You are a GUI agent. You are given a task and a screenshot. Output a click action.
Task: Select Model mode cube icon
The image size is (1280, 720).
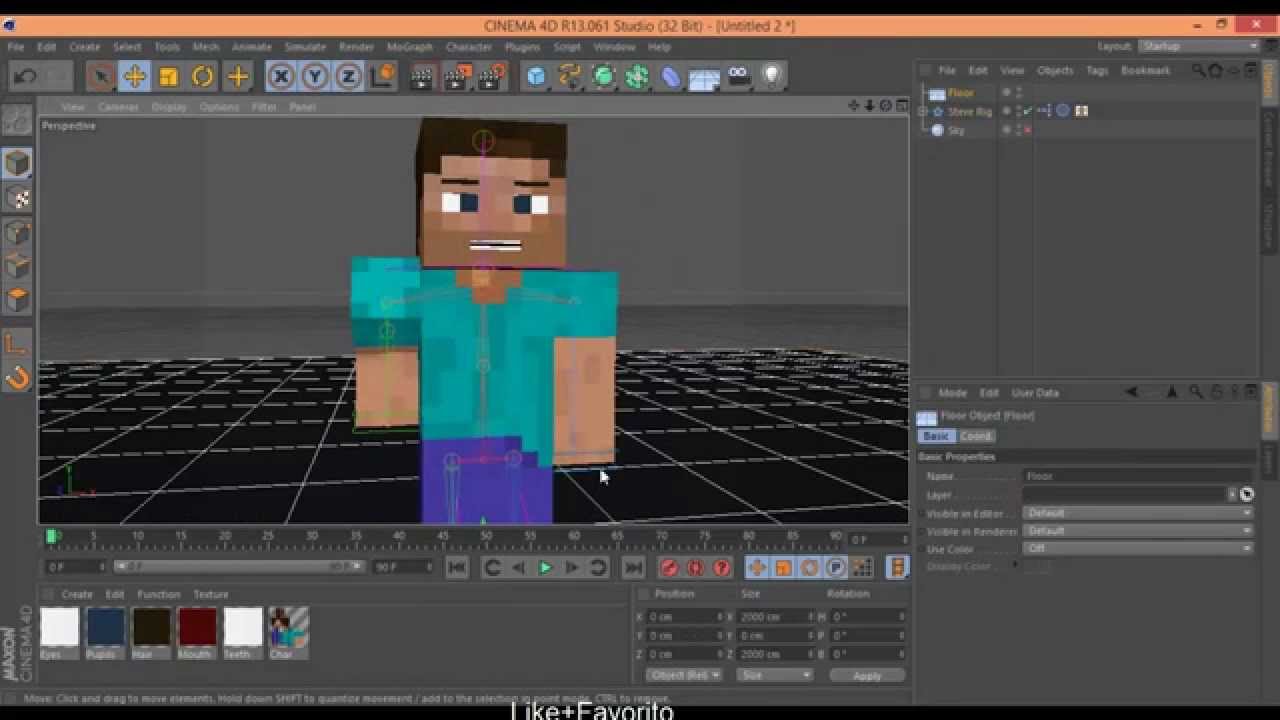(17, 163)
